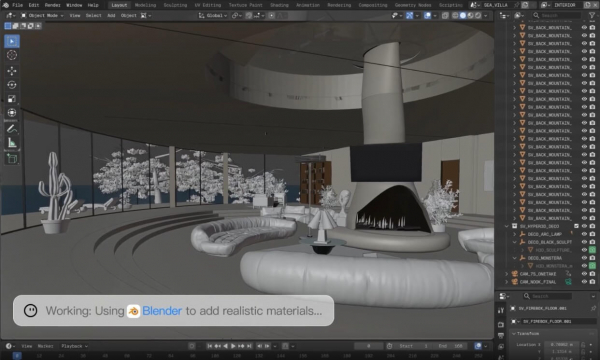600x360 pixels.
Task: Switch to rendered viewport shading
Action: click(478, 15)
